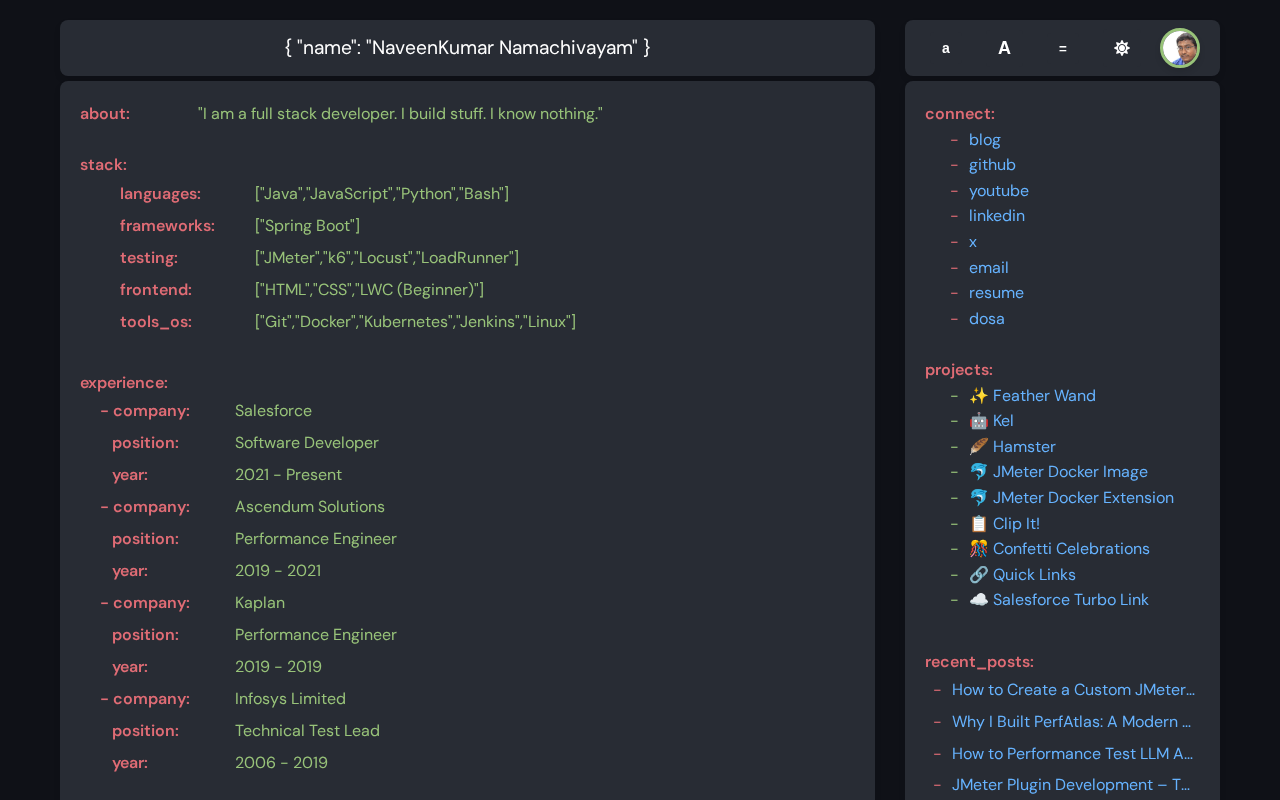
Task: Open the Feather Wand project
Action: (1043, 396)
